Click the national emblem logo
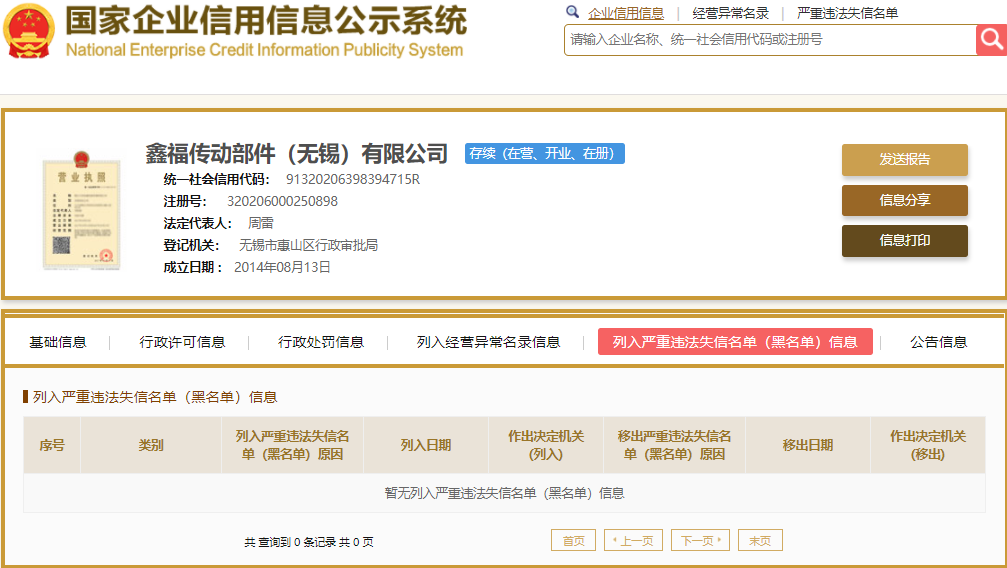The height and width of the screenshot is (568, 1007). tap(29, 31)
